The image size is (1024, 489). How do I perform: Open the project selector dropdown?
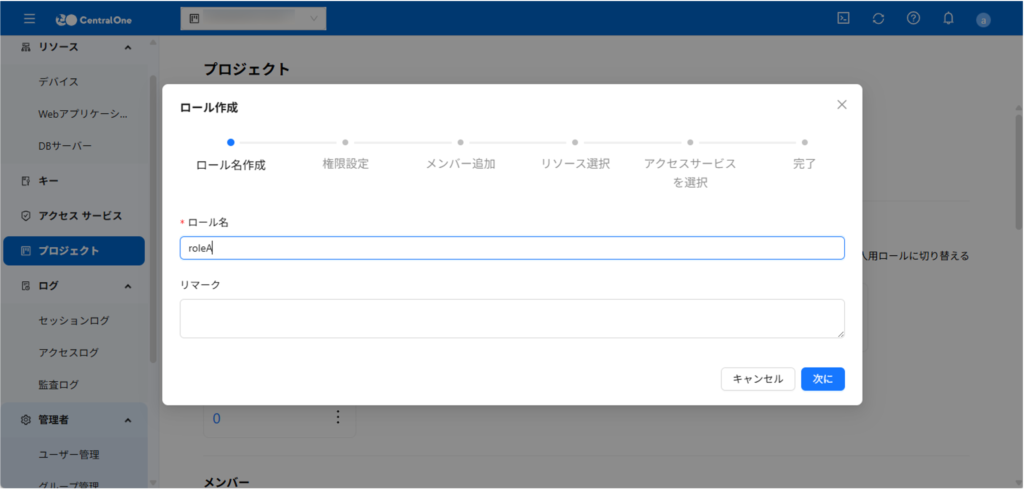253,18
